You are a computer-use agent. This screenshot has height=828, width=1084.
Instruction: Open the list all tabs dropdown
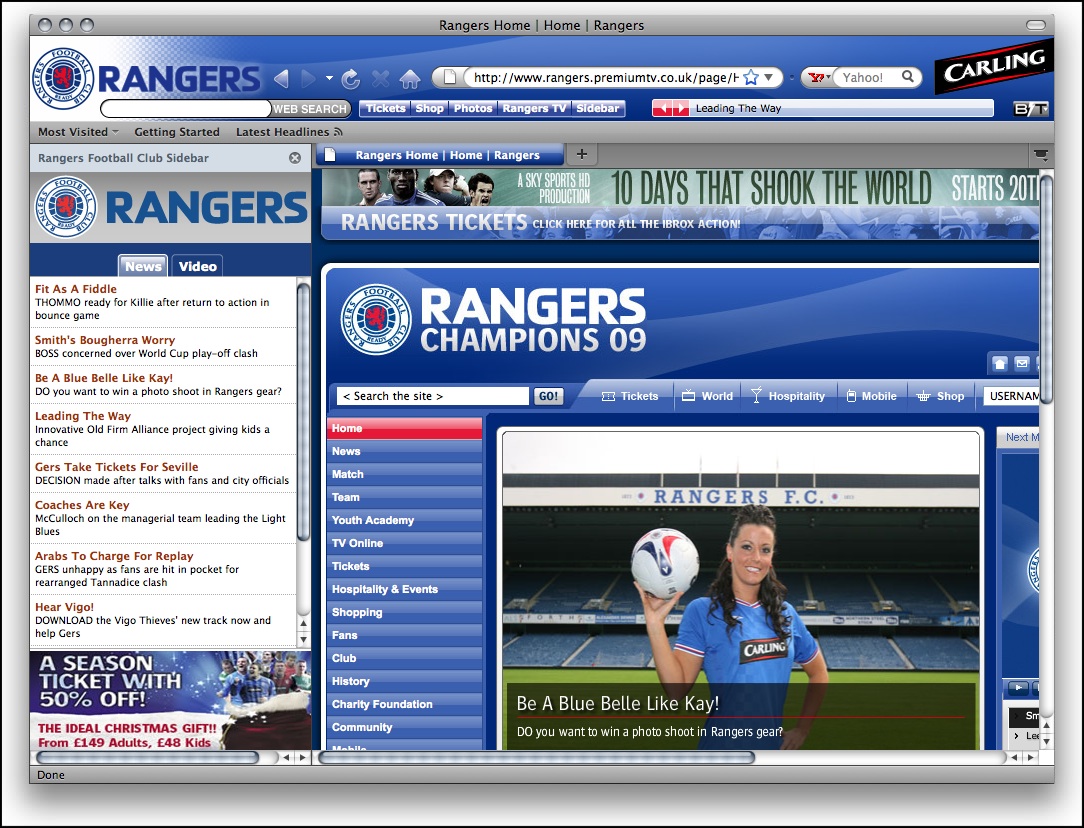(x=1040, y=155)
